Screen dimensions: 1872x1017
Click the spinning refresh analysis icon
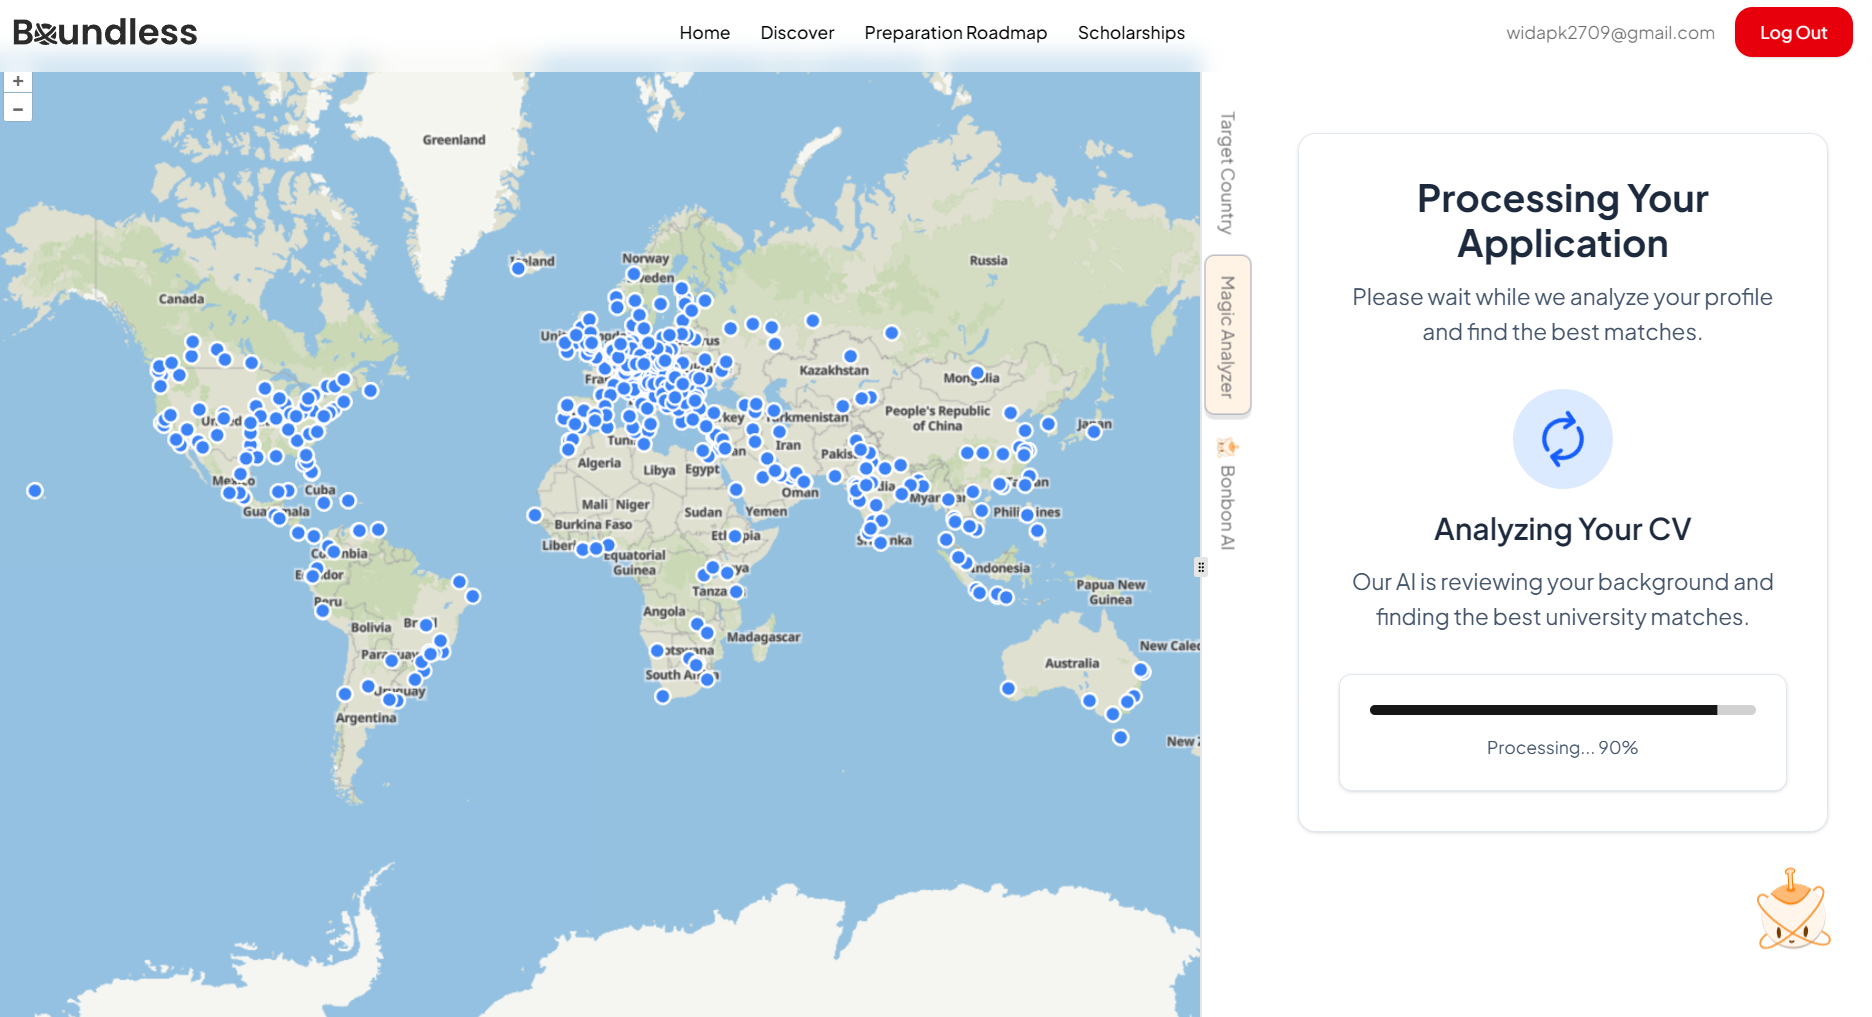1562,439
